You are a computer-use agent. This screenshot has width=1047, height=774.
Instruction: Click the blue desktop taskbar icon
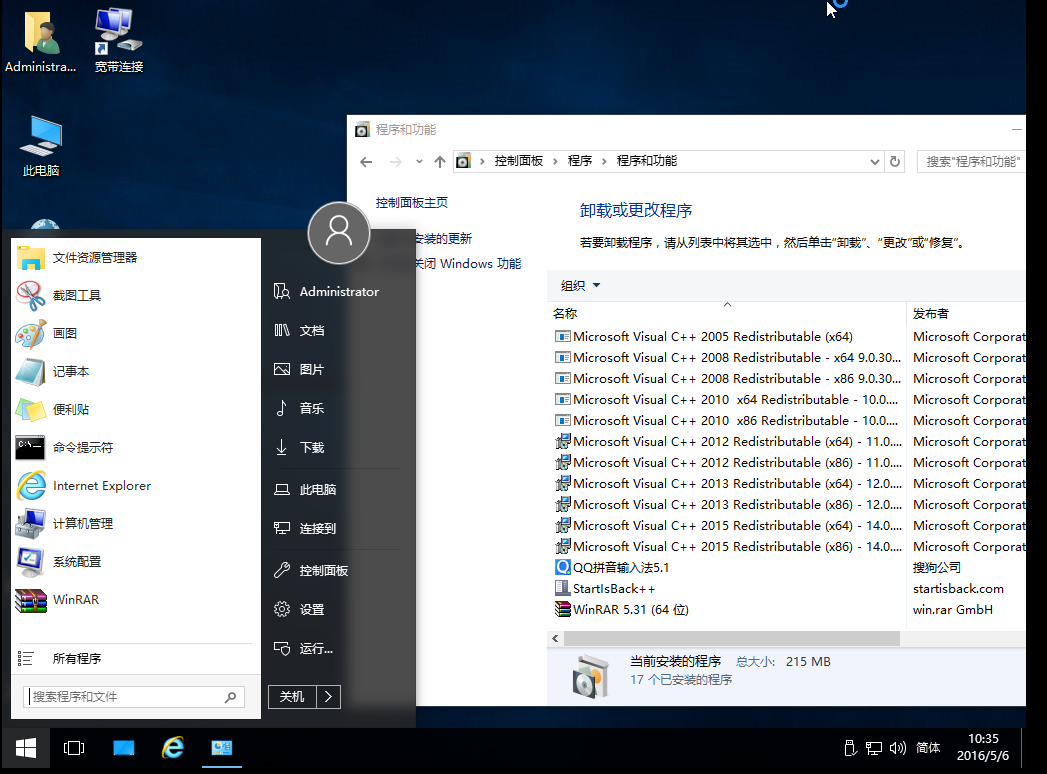pyautogui.click(x=124, y=748)
